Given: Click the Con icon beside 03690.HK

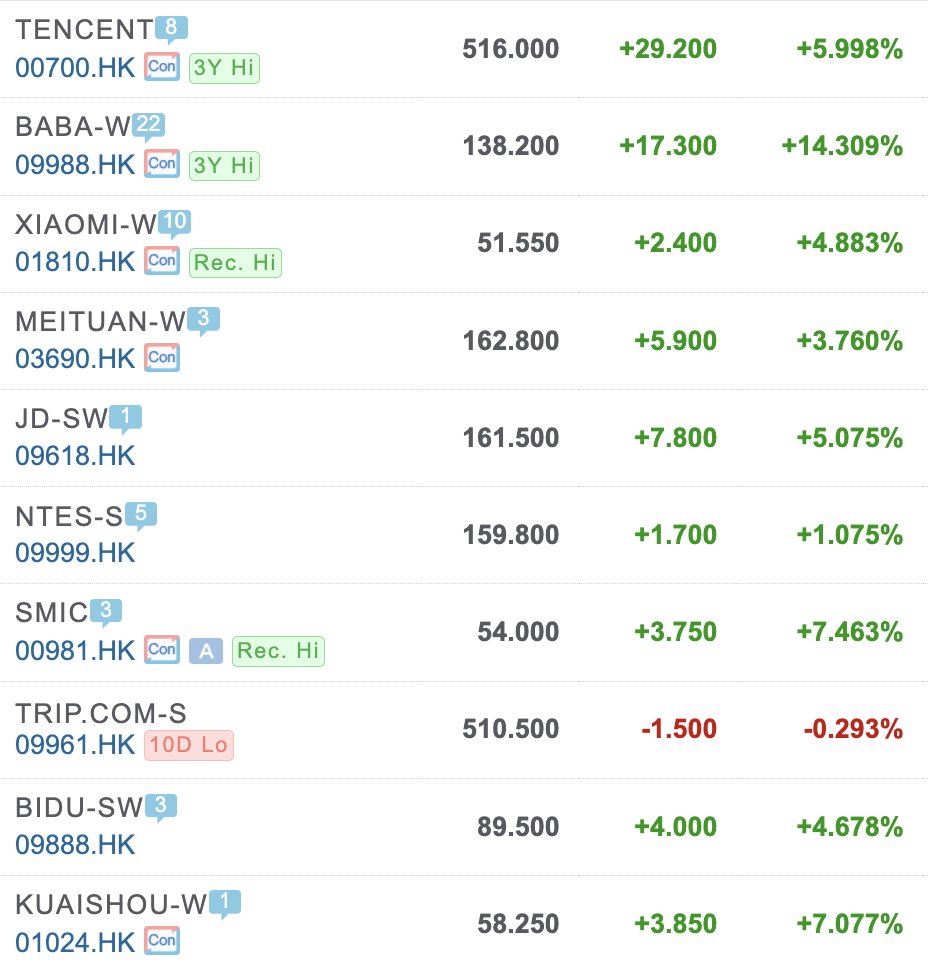Looking at the screenshot, I should (162, 358).
